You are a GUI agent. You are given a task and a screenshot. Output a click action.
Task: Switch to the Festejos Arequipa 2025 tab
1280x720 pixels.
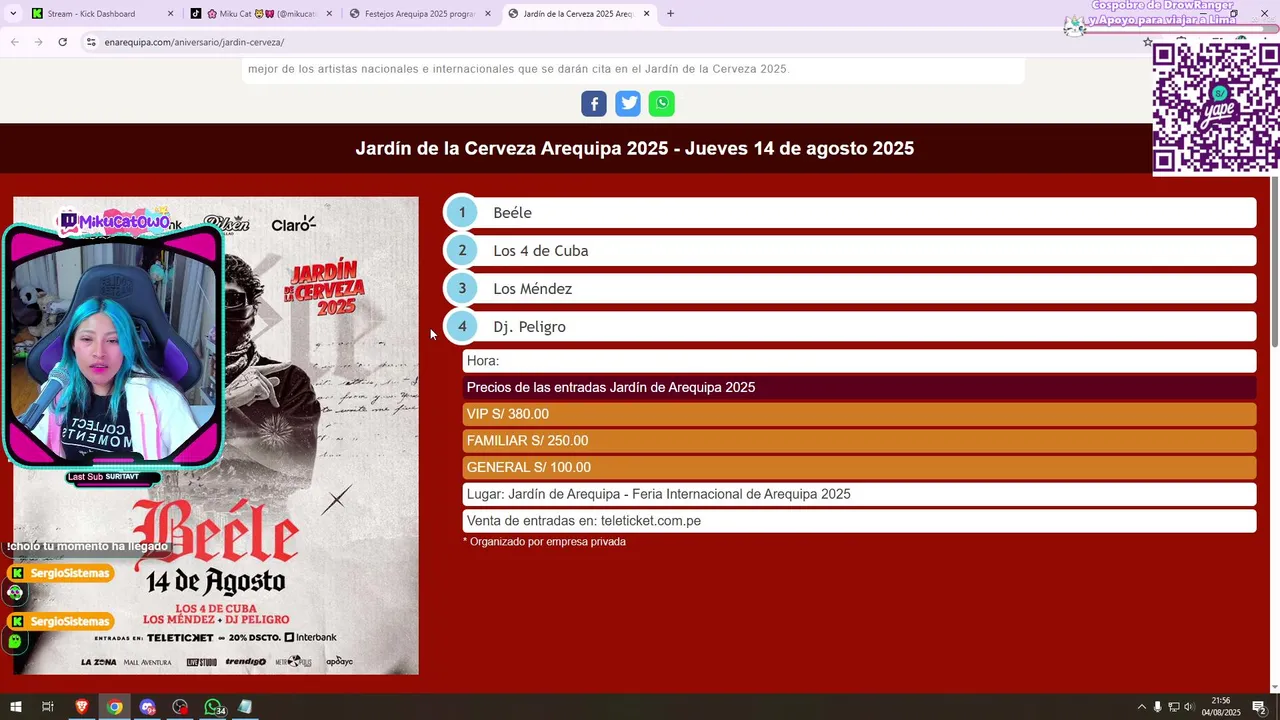pos(419,14)
